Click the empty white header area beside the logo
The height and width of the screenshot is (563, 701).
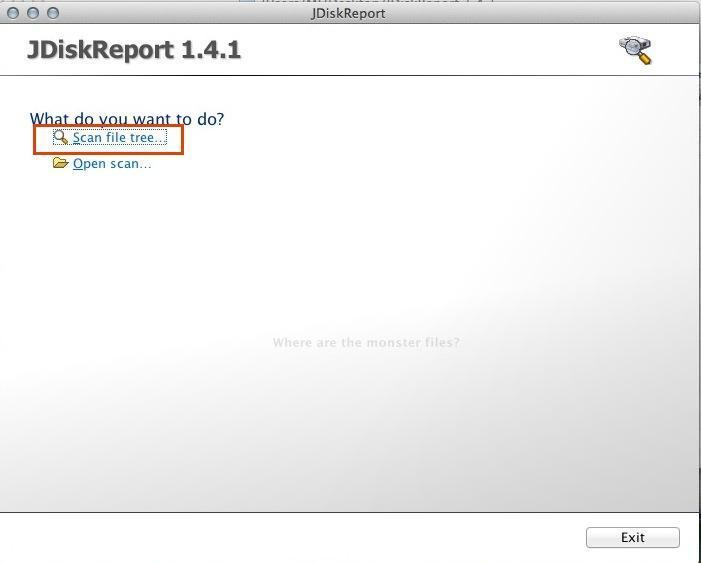click(x=430, y=50)
